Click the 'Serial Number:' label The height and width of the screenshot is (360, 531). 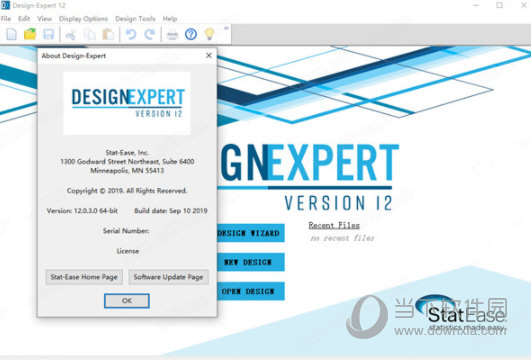(x=126, y=231)
